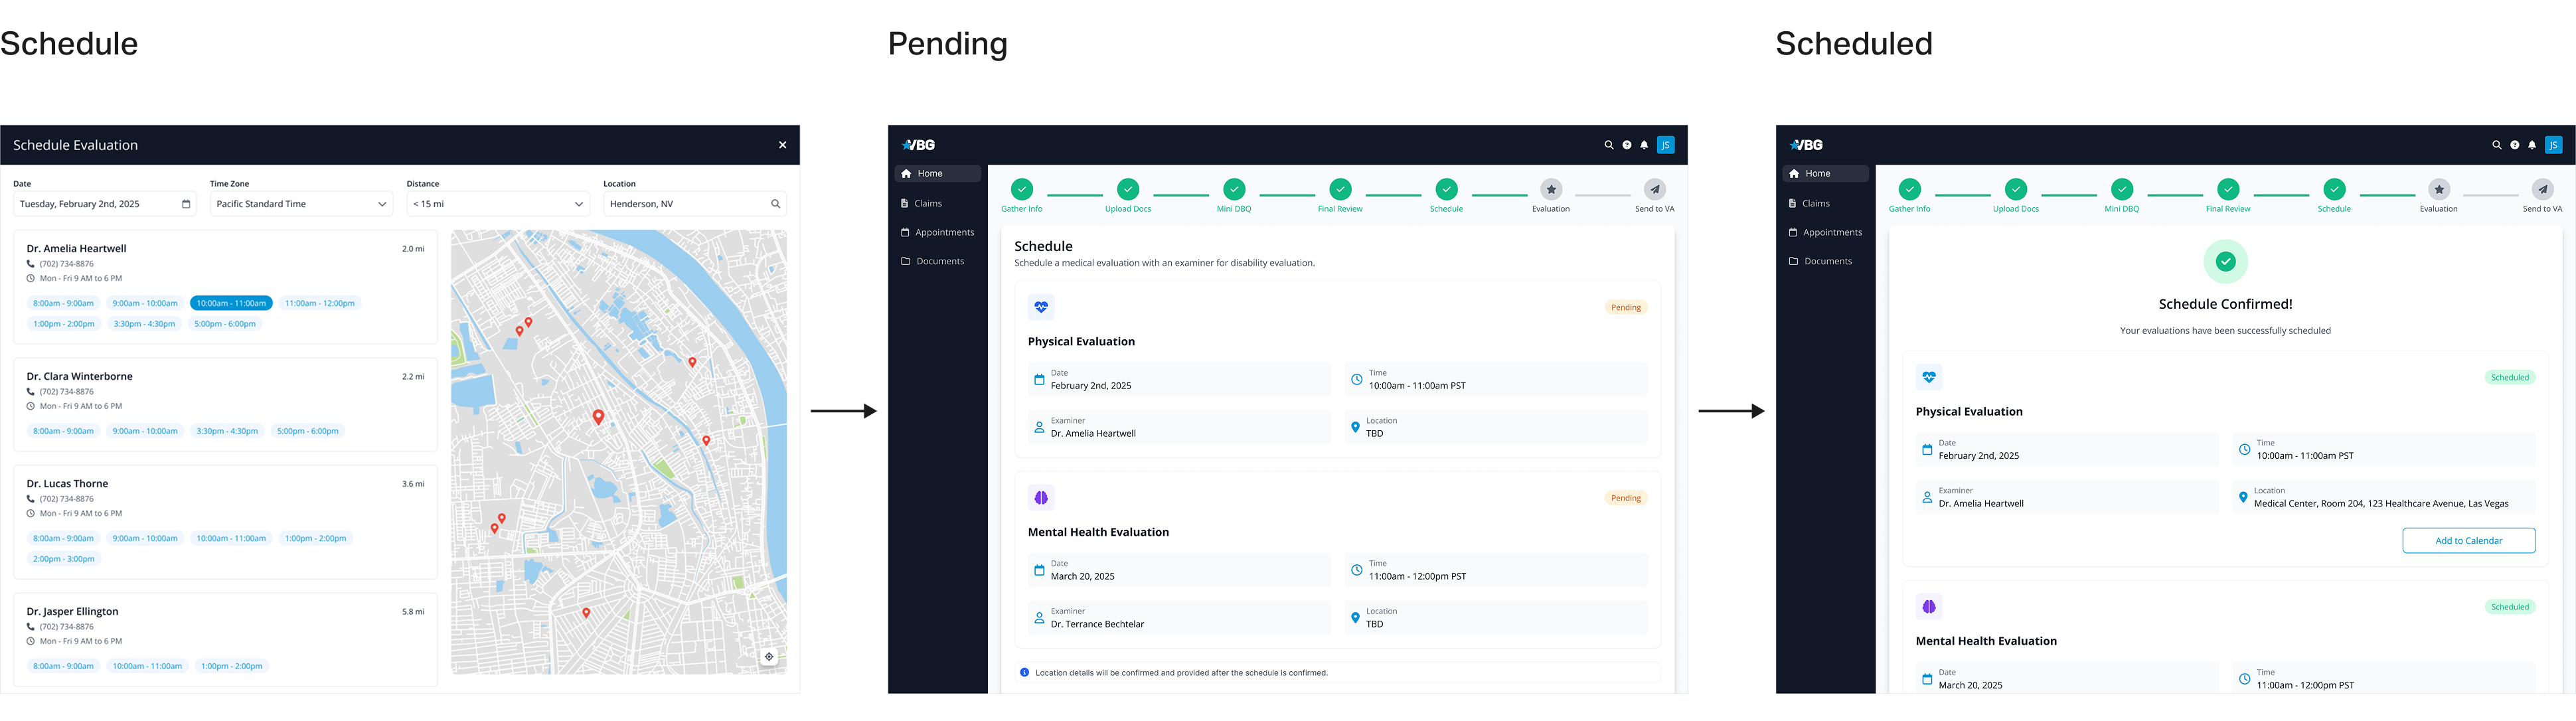Click the VBG logo in the Pending screen
This screenshot has height=721, width=2576.
point(918,145)
